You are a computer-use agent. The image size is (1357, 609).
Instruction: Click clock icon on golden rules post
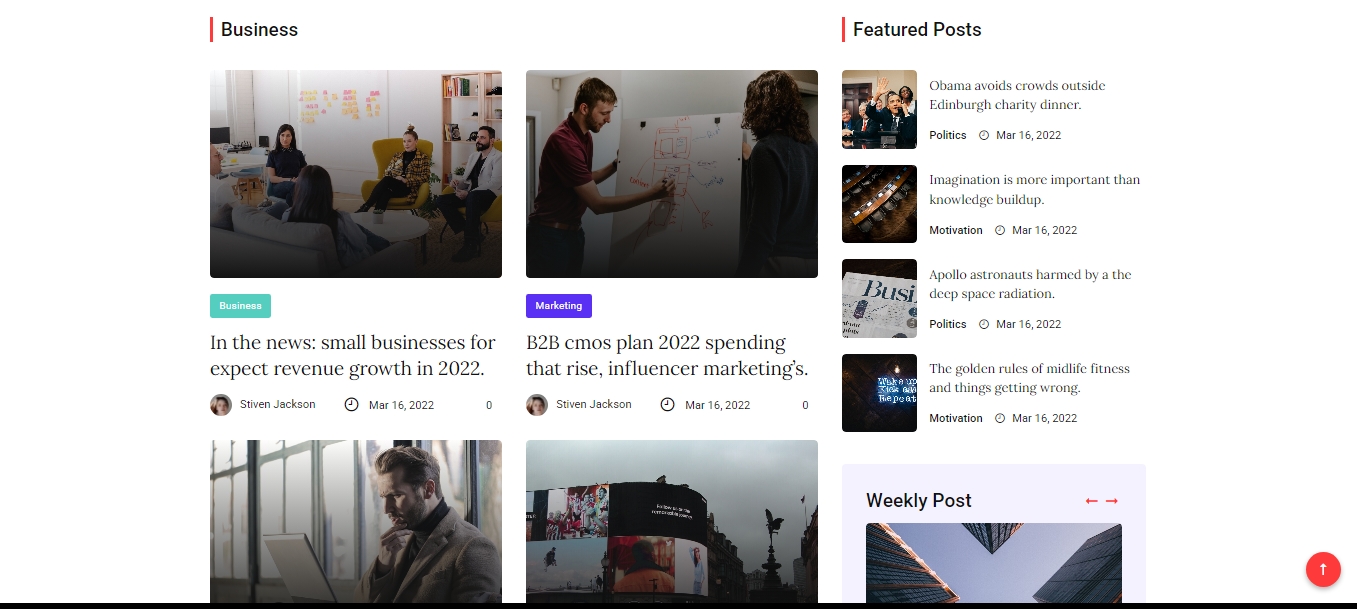[1000, 419]
